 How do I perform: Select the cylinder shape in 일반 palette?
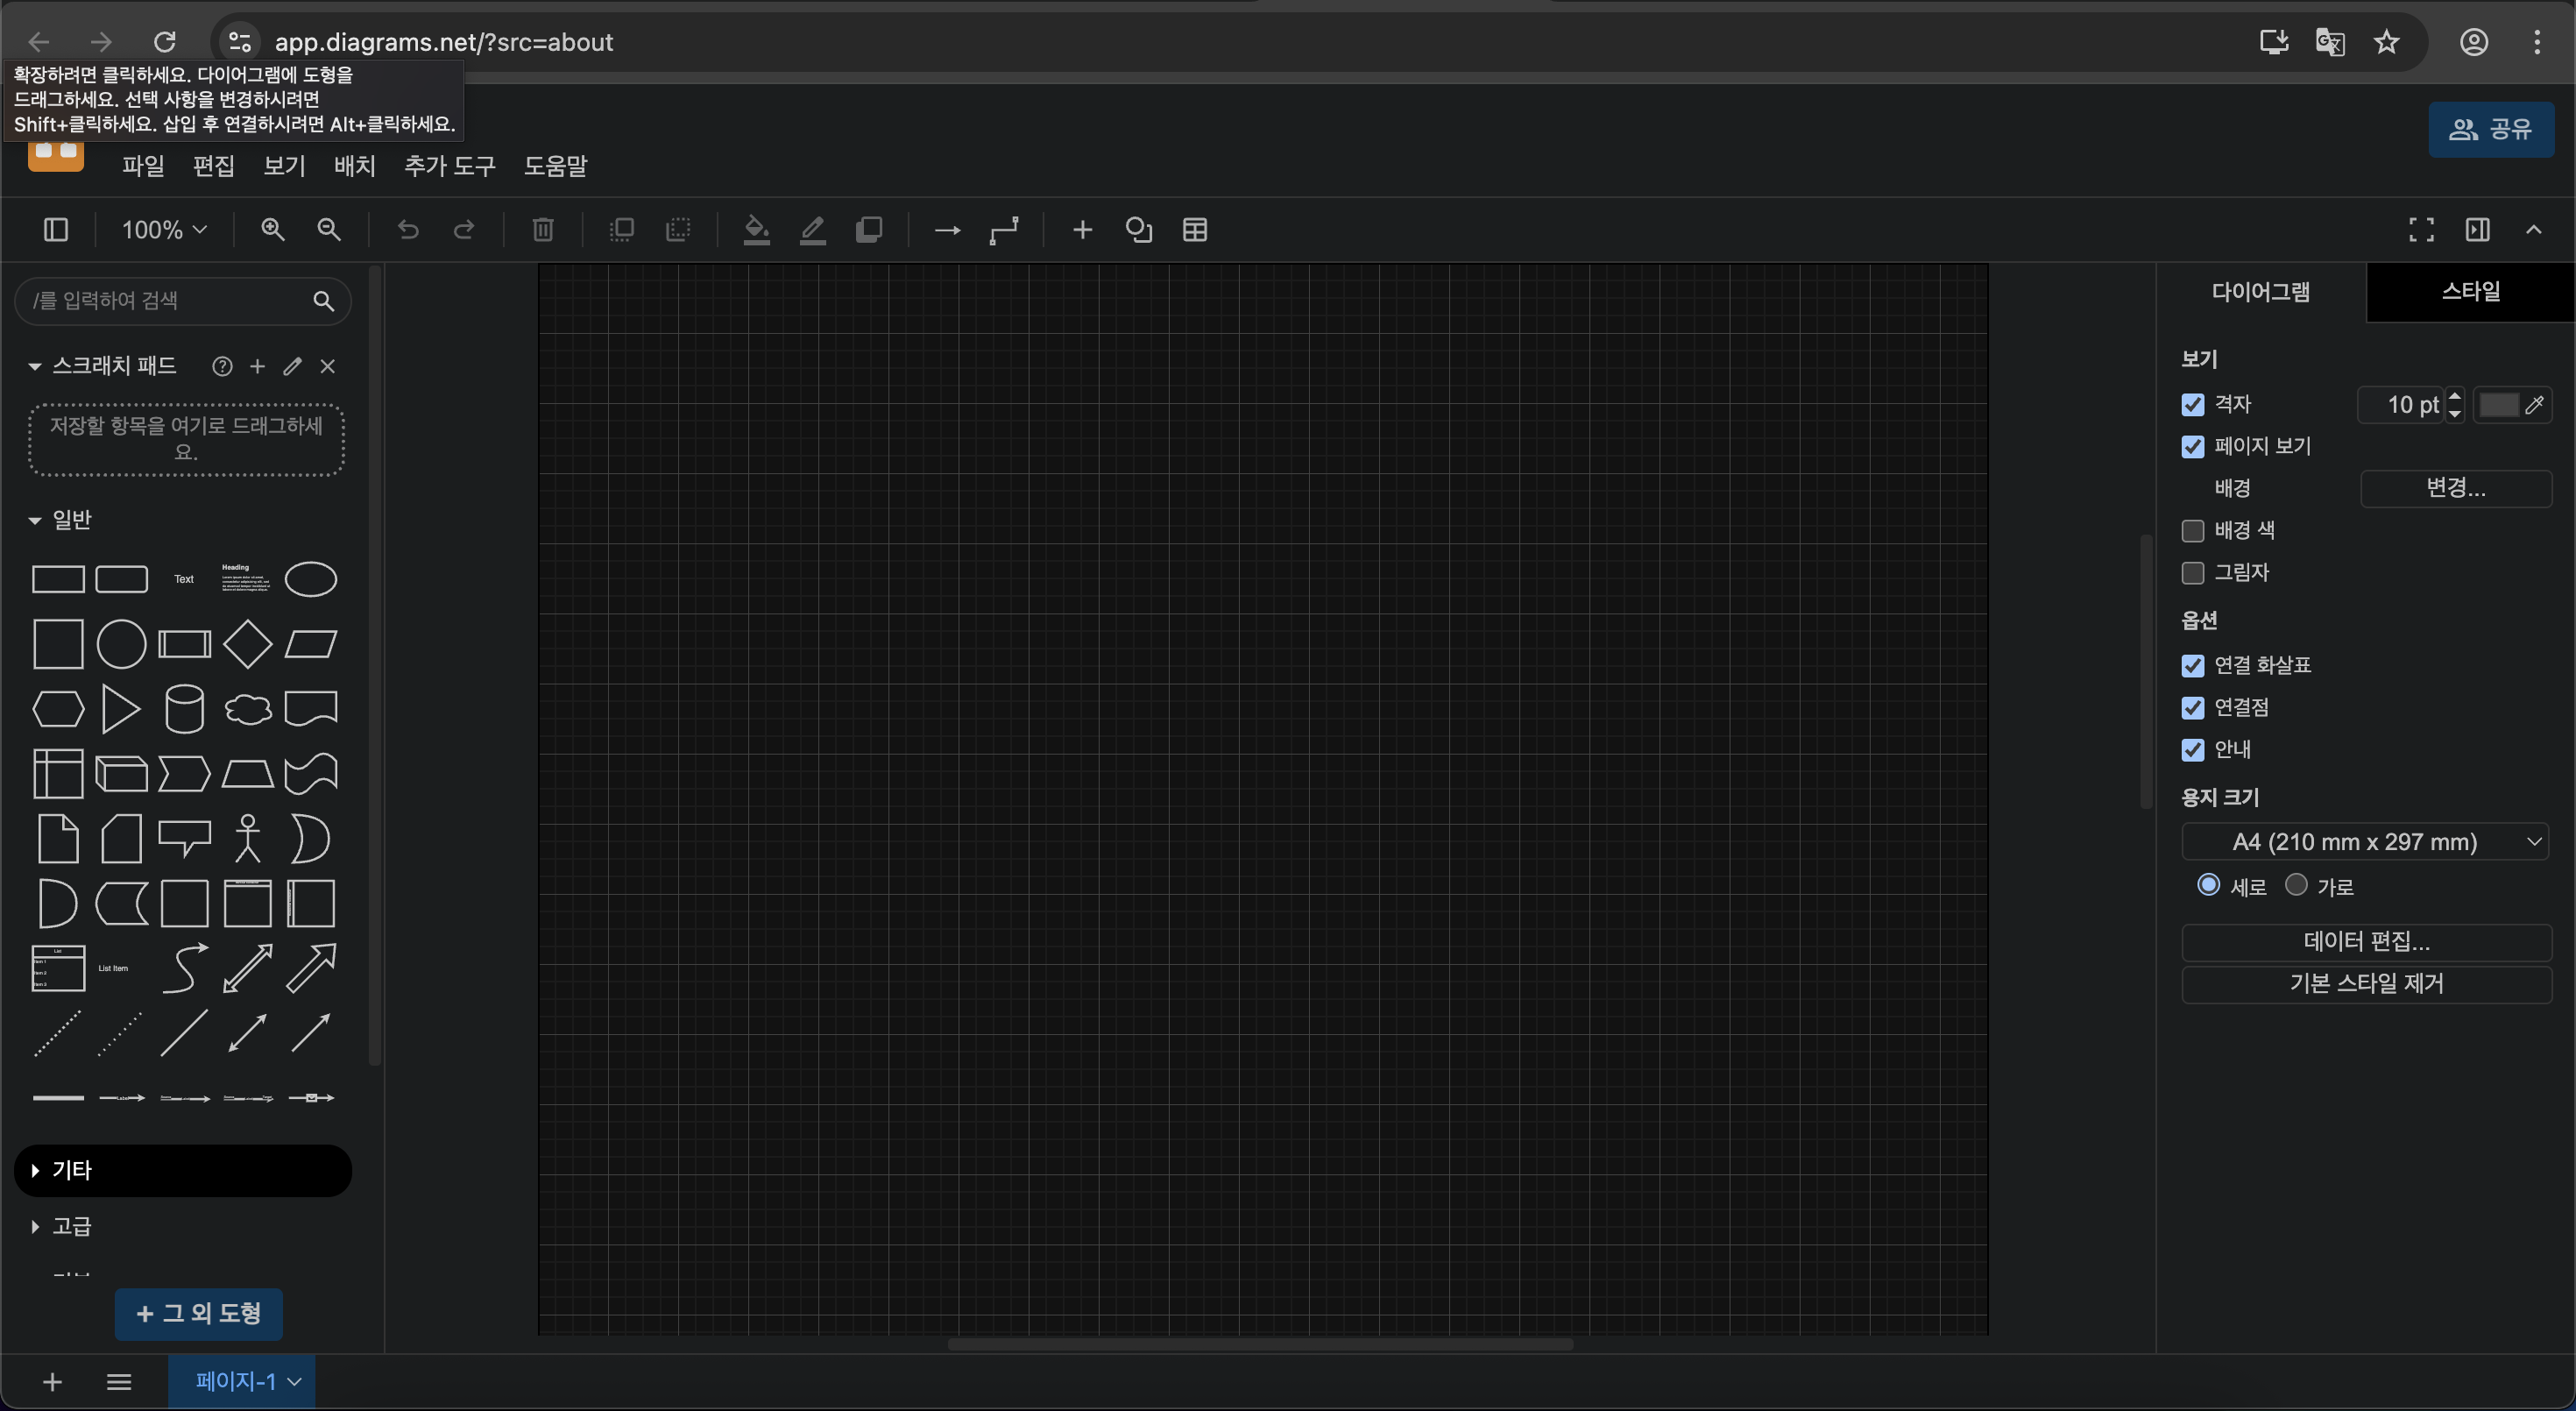[184, 709]
